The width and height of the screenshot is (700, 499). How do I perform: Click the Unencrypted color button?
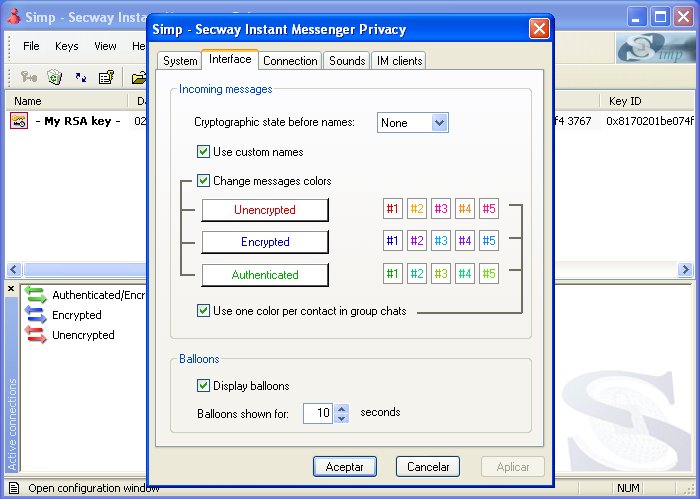pyautogui.click(x=265, y=210)
